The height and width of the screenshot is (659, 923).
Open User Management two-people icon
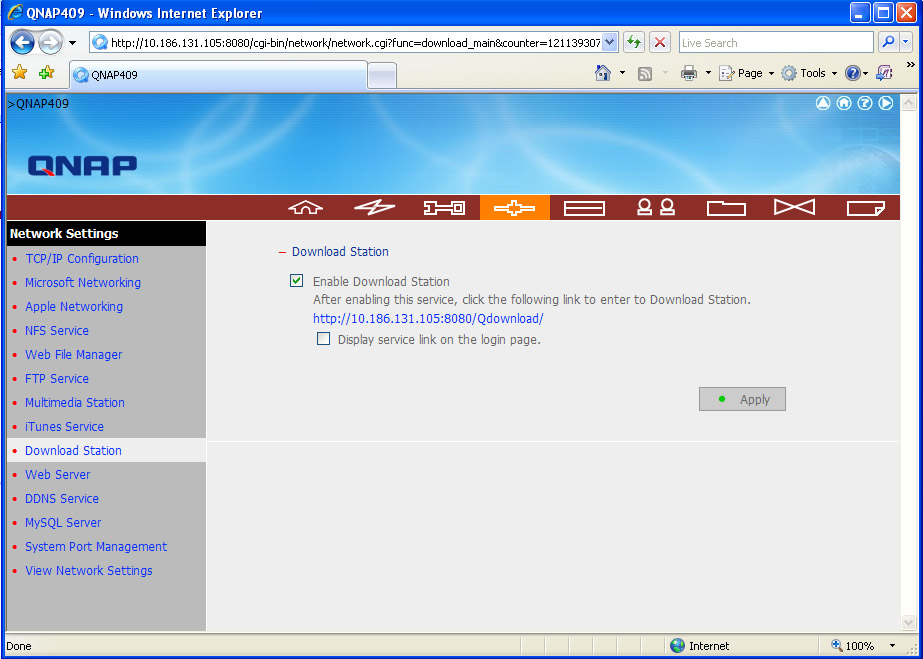656,207
